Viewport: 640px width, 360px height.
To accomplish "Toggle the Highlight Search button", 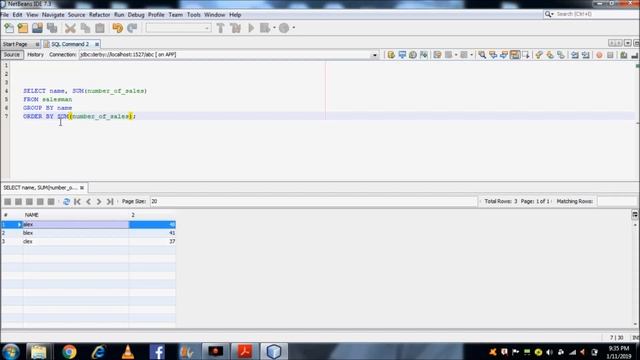I will [x=515, y=55].
